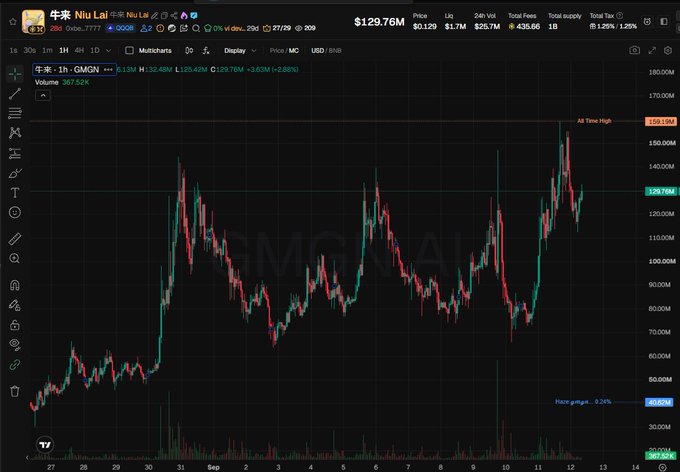
Task: Click the round globe-like icon in token row
Action: coord(172,28)
